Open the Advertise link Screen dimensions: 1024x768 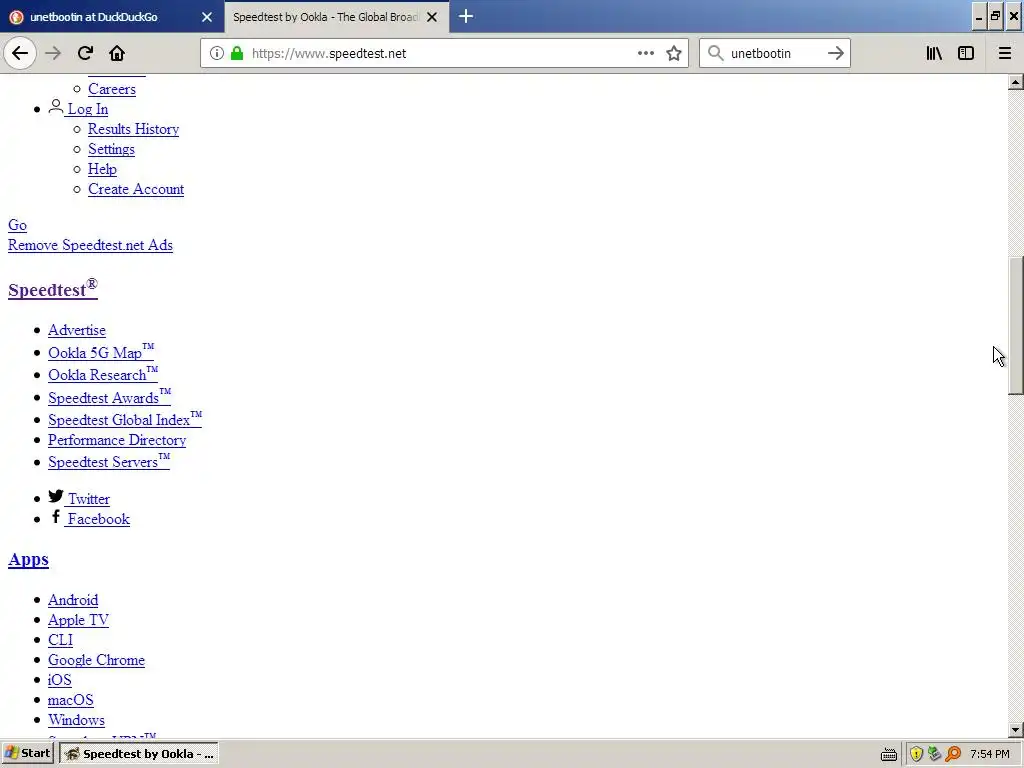[76, 330]
